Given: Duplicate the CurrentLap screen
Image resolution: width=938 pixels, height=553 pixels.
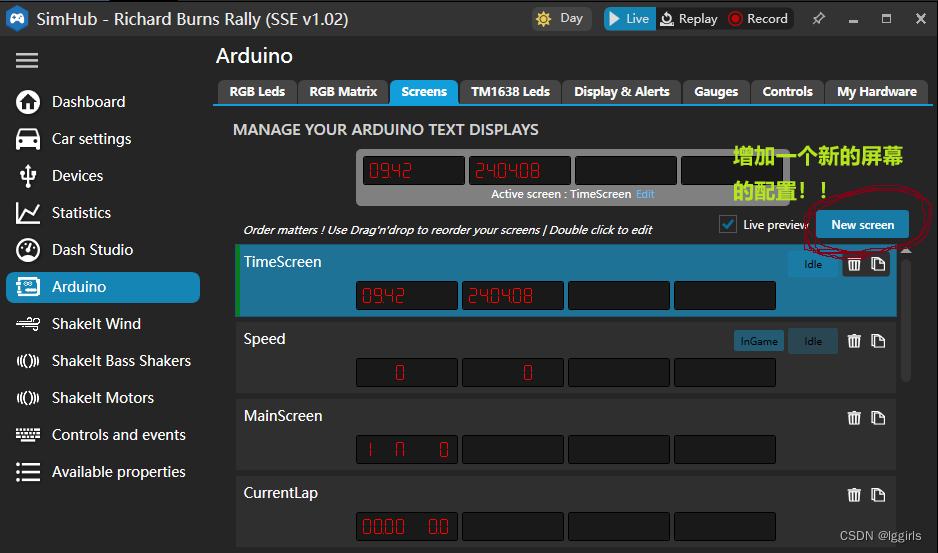Looking at the screenshot, I should pyautogui.click(x=878, y=495).
